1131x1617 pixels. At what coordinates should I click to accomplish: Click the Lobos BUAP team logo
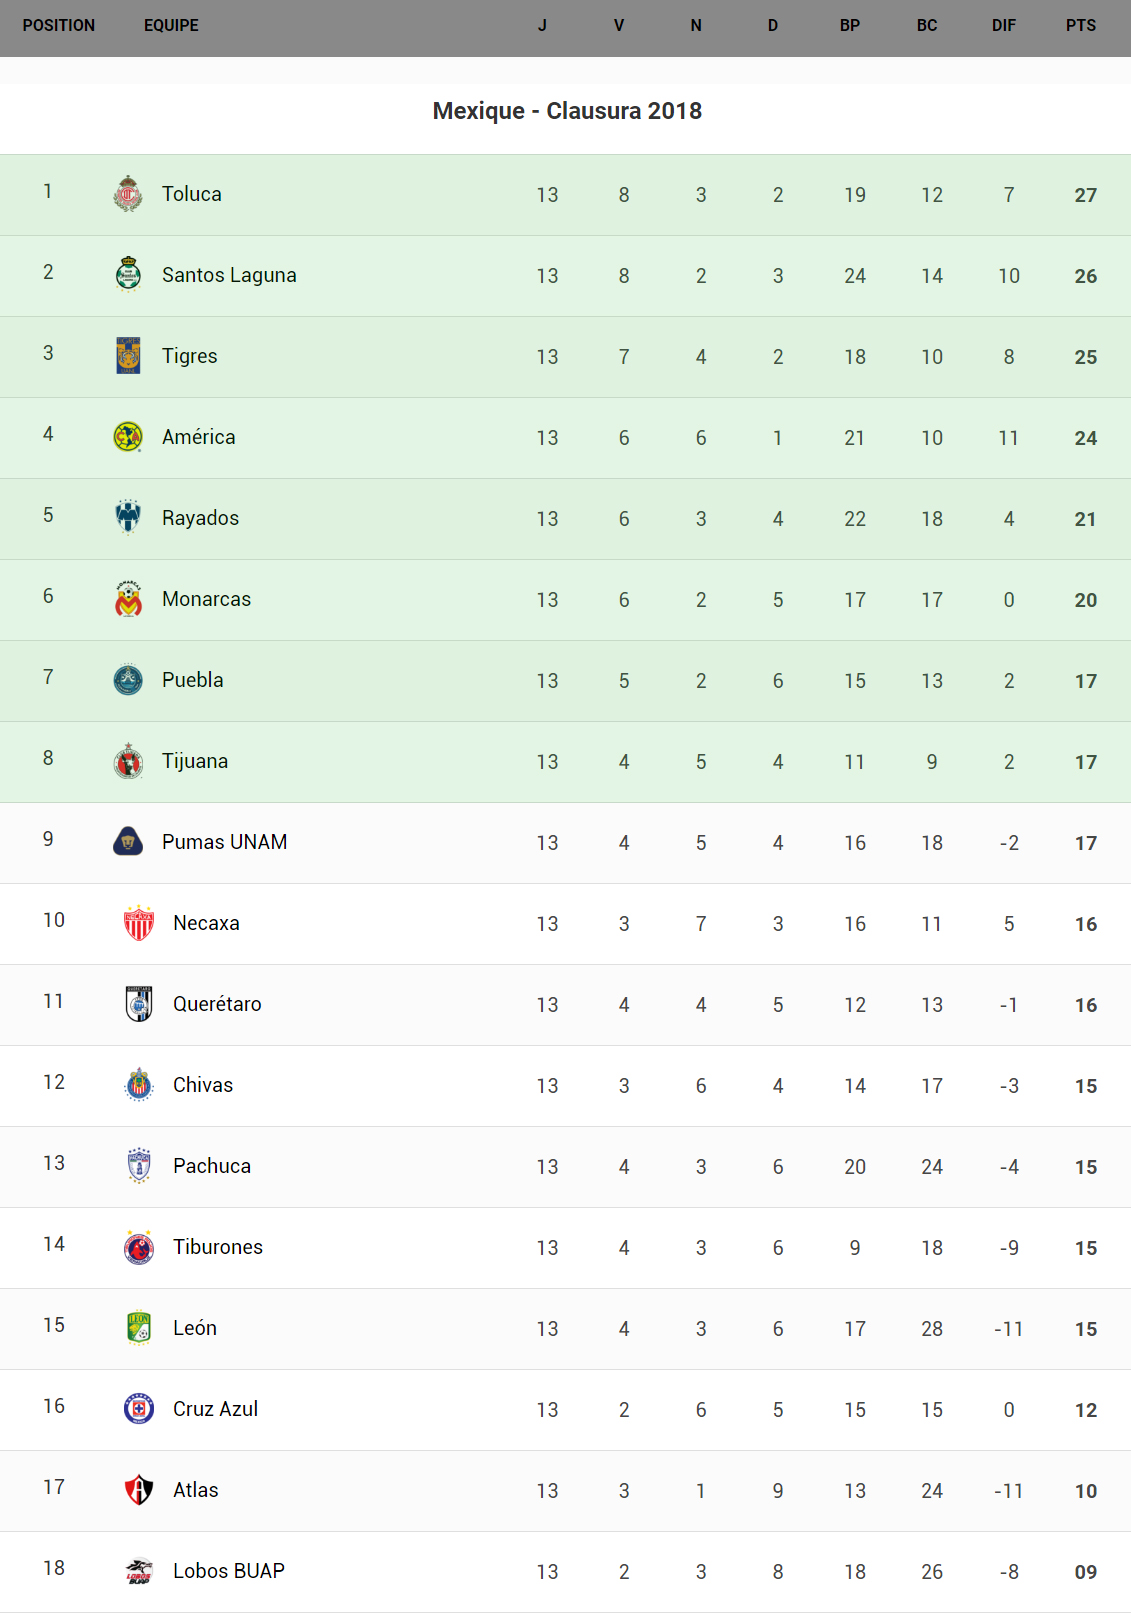click(x=139, y=1570)
